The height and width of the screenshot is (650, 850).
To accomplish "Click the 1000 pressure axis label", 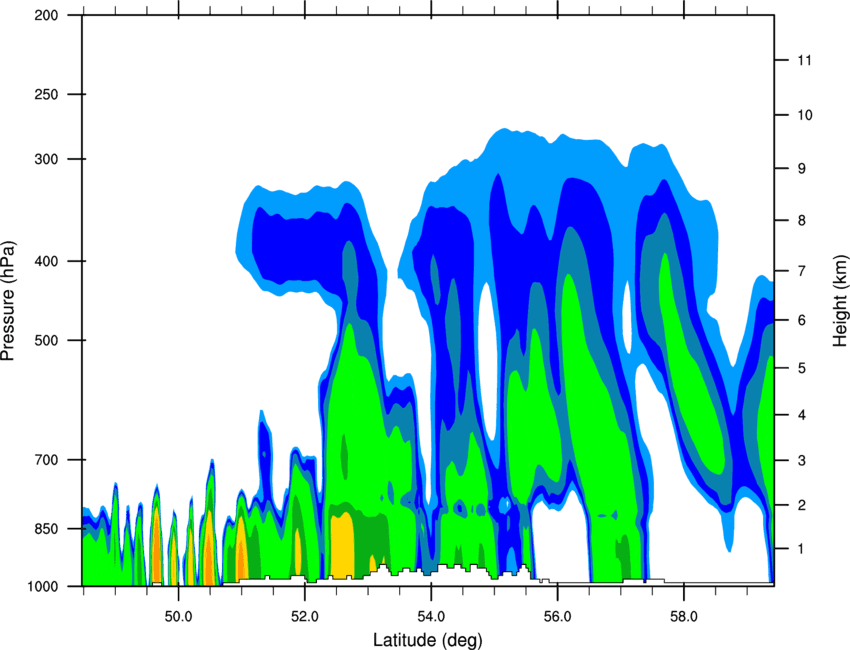I will point(43,586).
